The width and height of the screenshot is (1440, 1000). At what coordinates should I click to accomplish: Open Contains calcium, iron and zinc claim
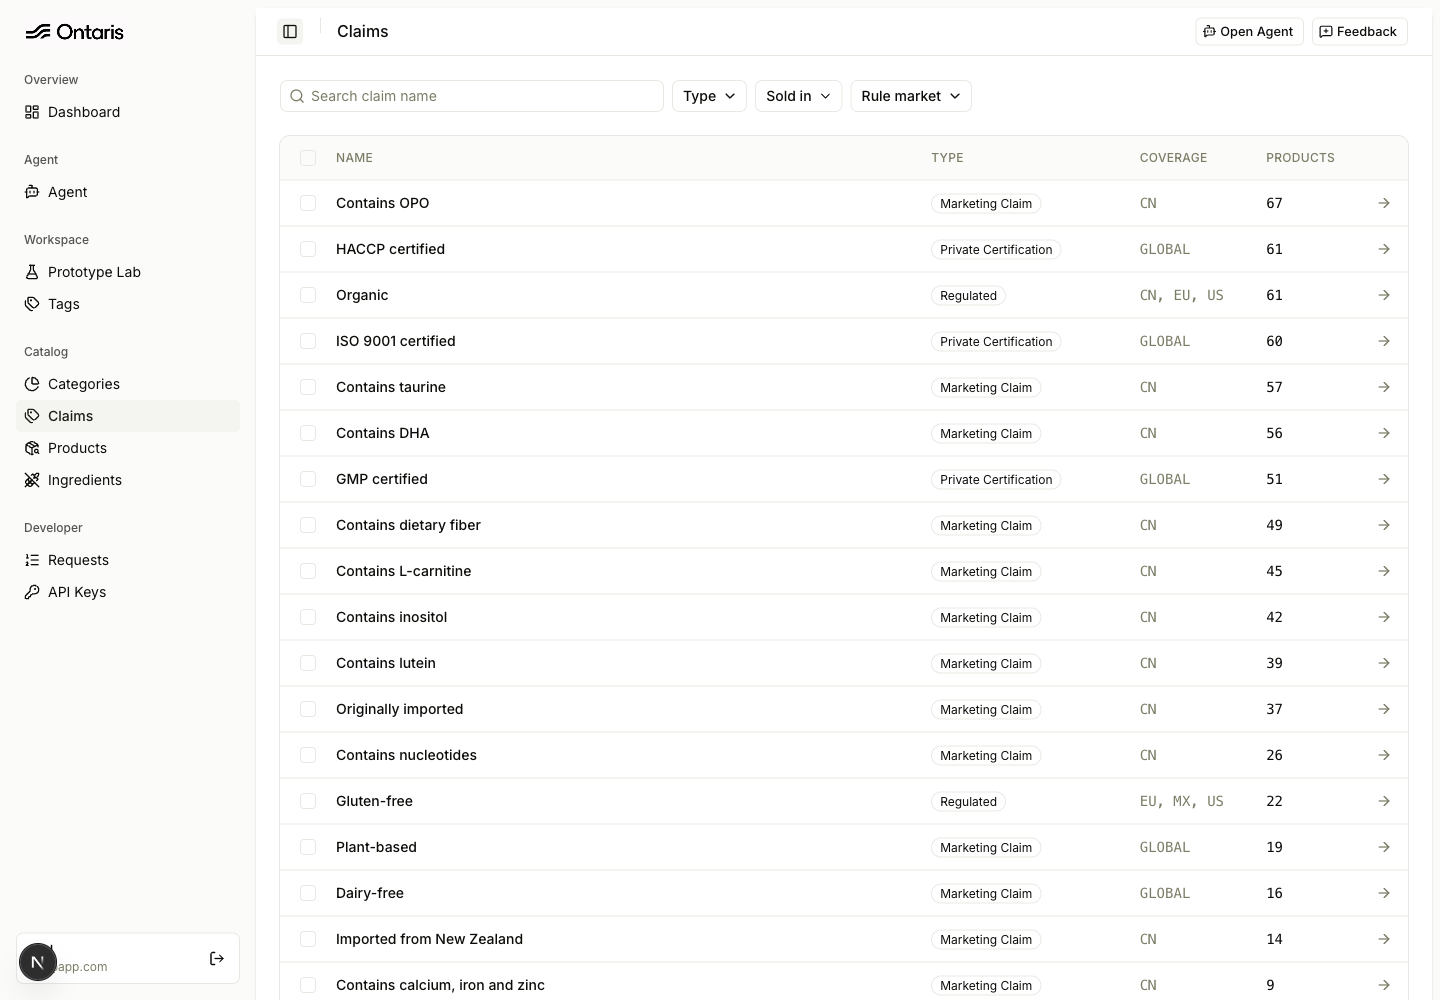(440, 985)
